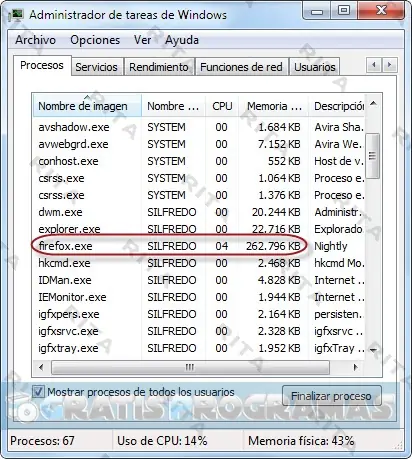The width and height of the screenshot is (412, 459).
Task: Select the IEMonitor.exe process
Action: click(x=199, y=297)
